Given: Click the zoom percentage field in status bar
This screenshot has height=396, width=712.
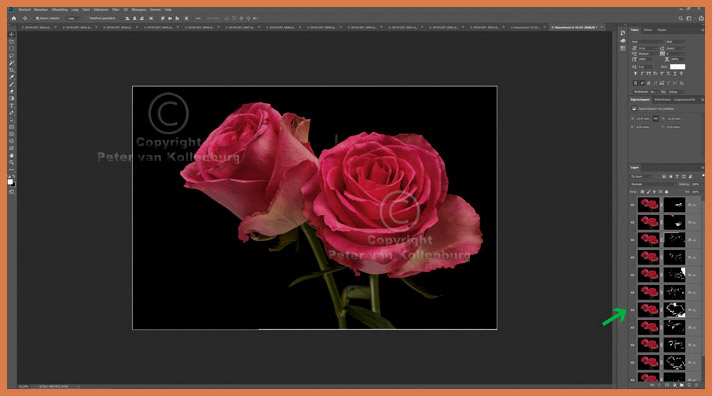Looking at the screenshot, I should 24,386.
